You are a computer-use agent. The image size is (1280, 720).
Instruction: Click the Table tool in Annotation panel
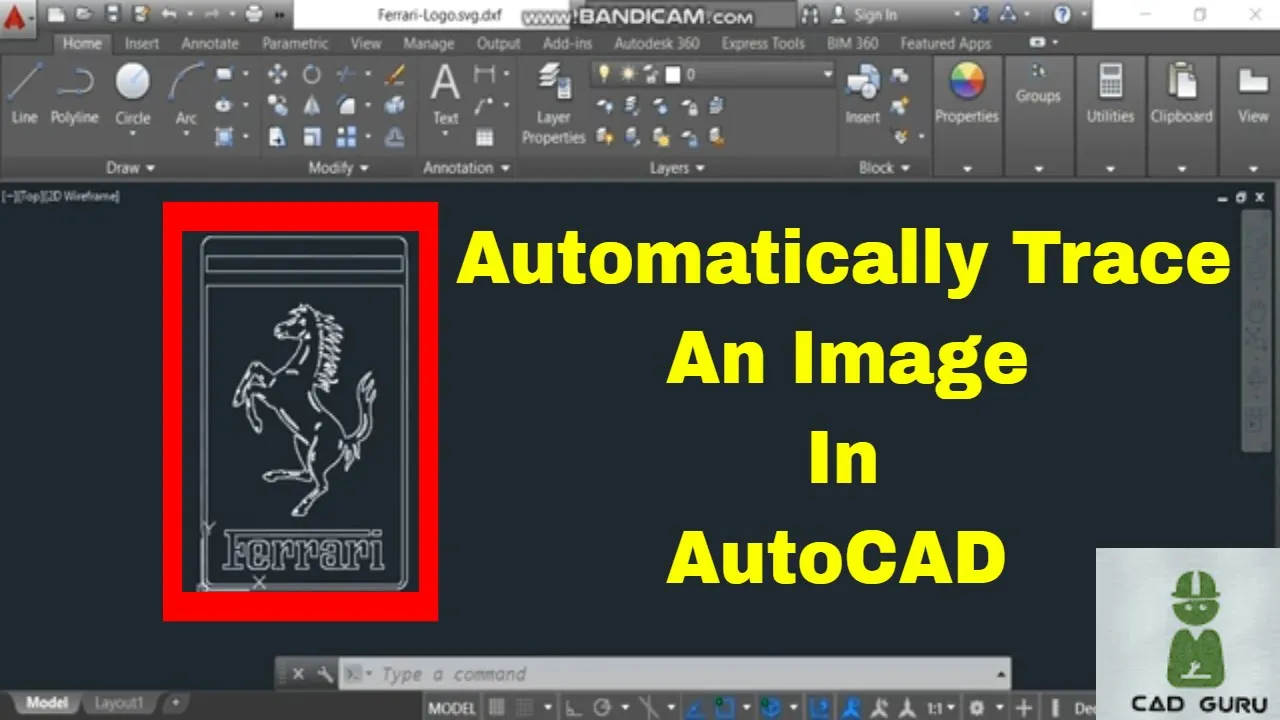(x=485, y=137)
